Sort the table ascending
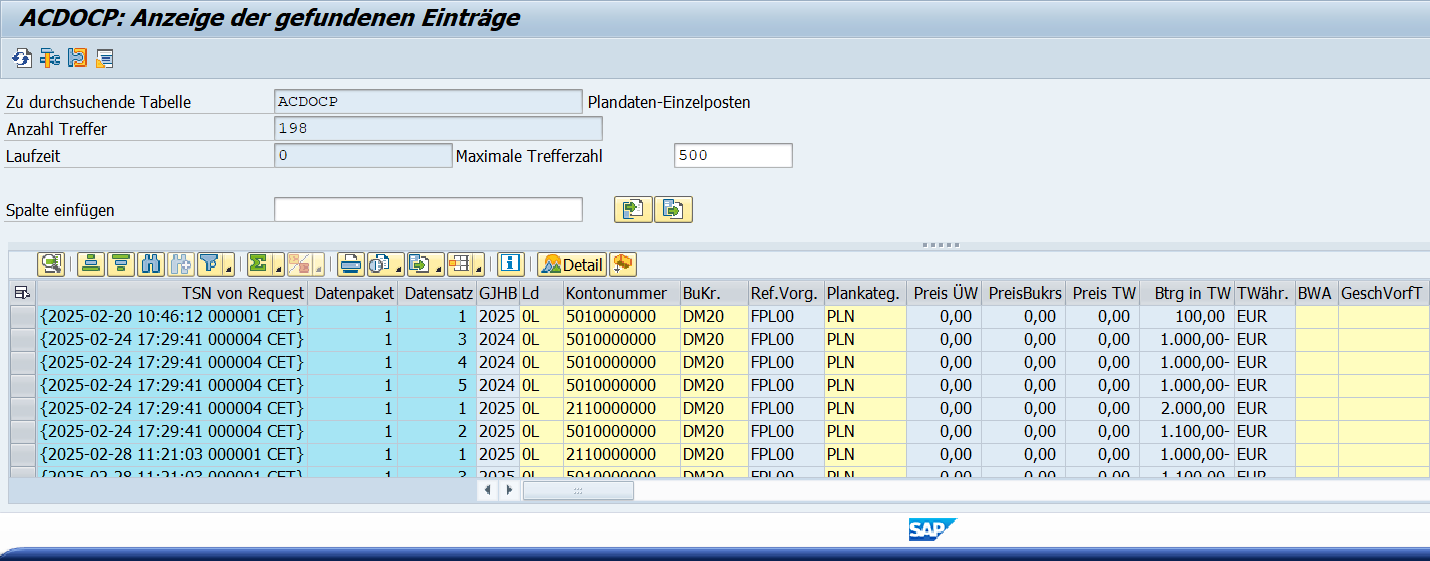Viewport: 1430px width, 561px height. (92, 264)
